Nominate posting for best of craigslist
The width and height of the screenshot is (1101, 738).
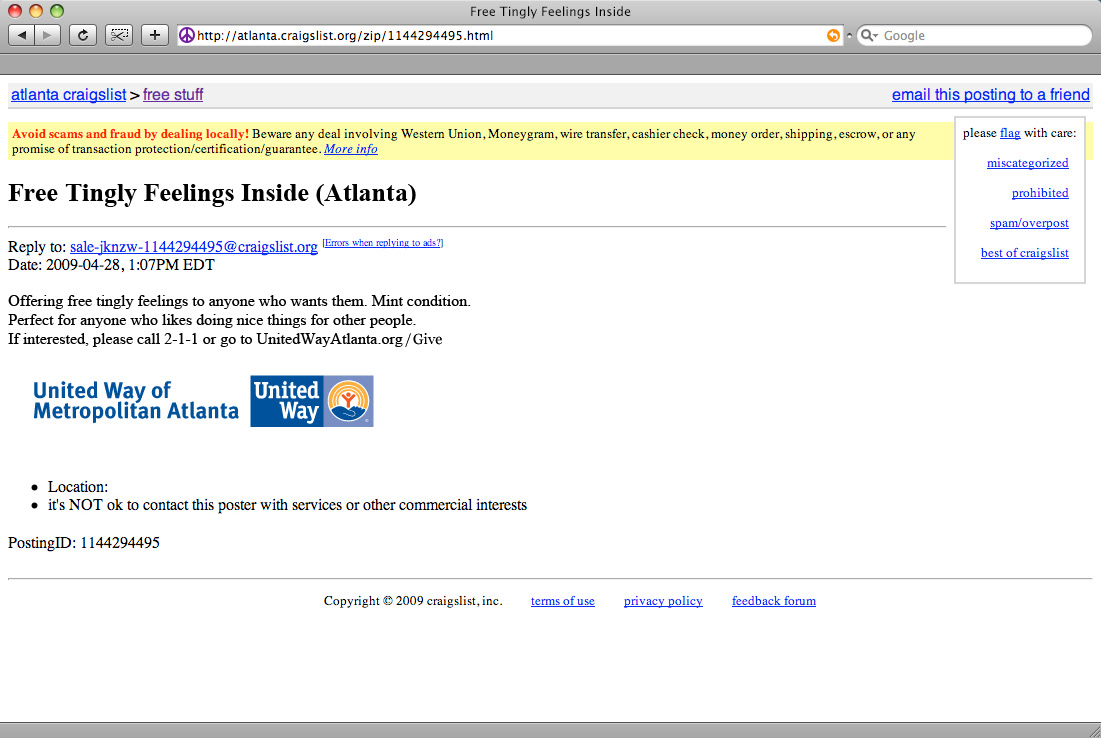(x=1024, y=253)
